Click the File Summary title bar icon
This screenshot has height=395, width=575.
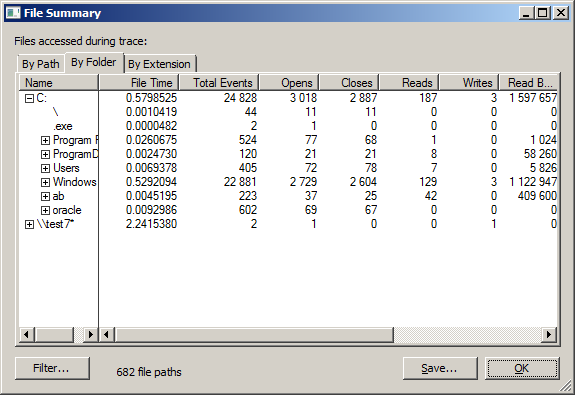coord(13,13)
